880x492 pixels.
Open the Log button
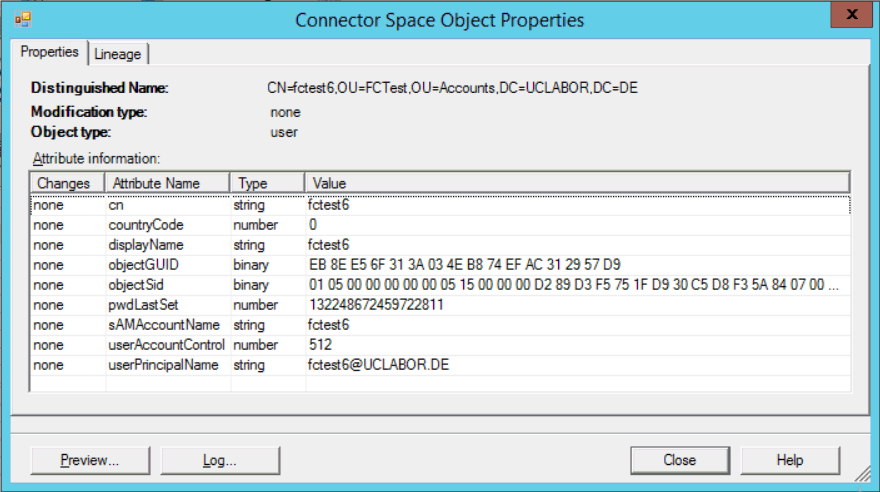[220, 461]
